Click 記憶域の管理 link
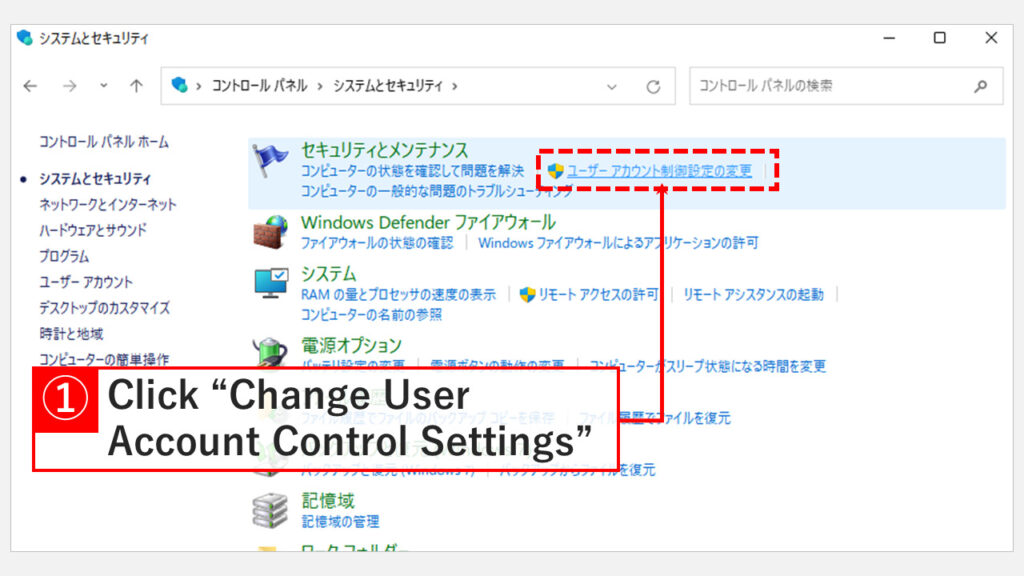 [x=340, y=522]
